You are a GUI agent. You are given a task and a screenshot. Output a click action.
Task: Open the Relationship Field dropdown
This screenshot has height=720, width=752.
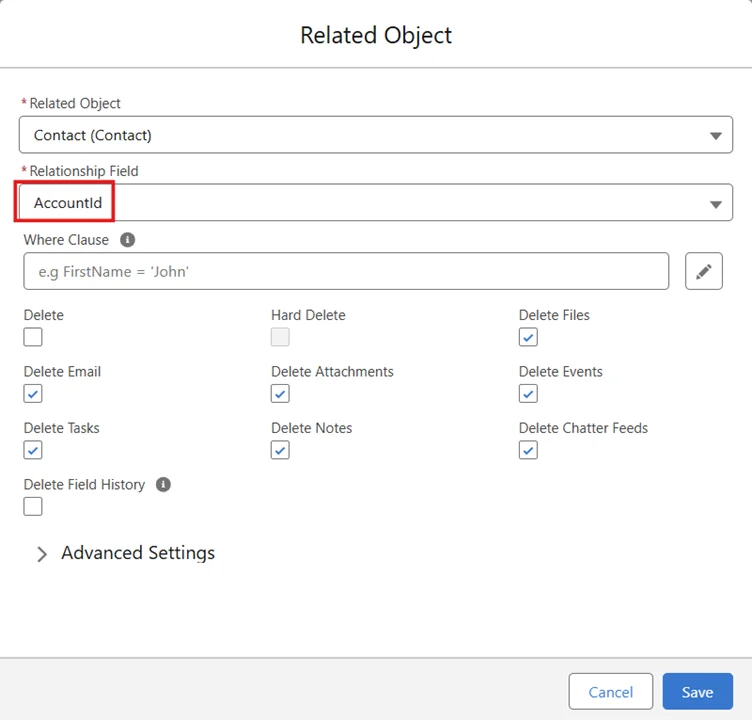click(376, 203)
